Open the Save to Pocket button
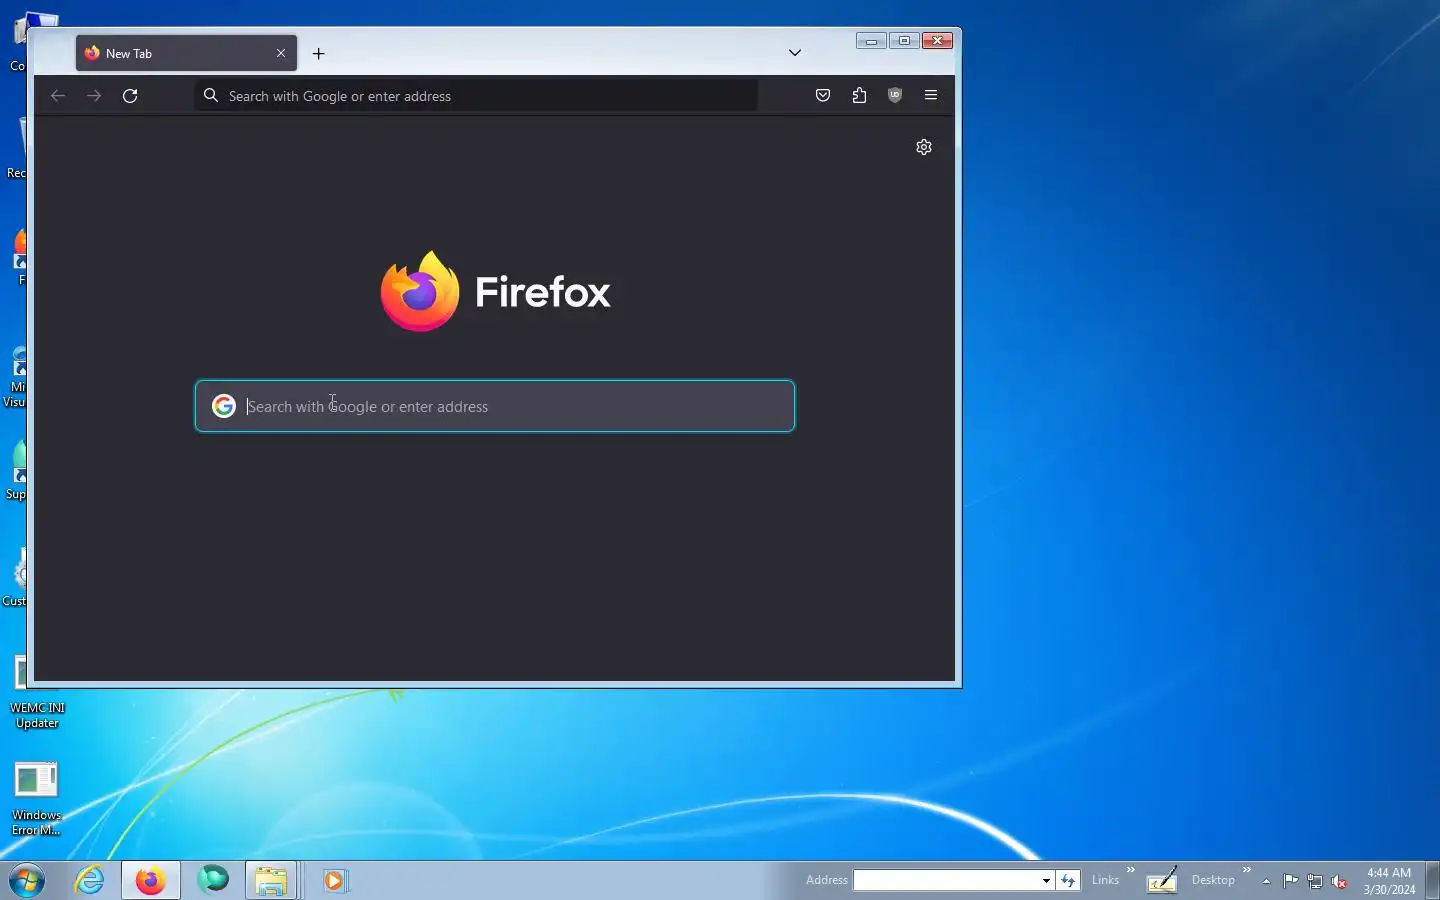The height and width of the screenshot is (900, 1440). coord(823,96)
